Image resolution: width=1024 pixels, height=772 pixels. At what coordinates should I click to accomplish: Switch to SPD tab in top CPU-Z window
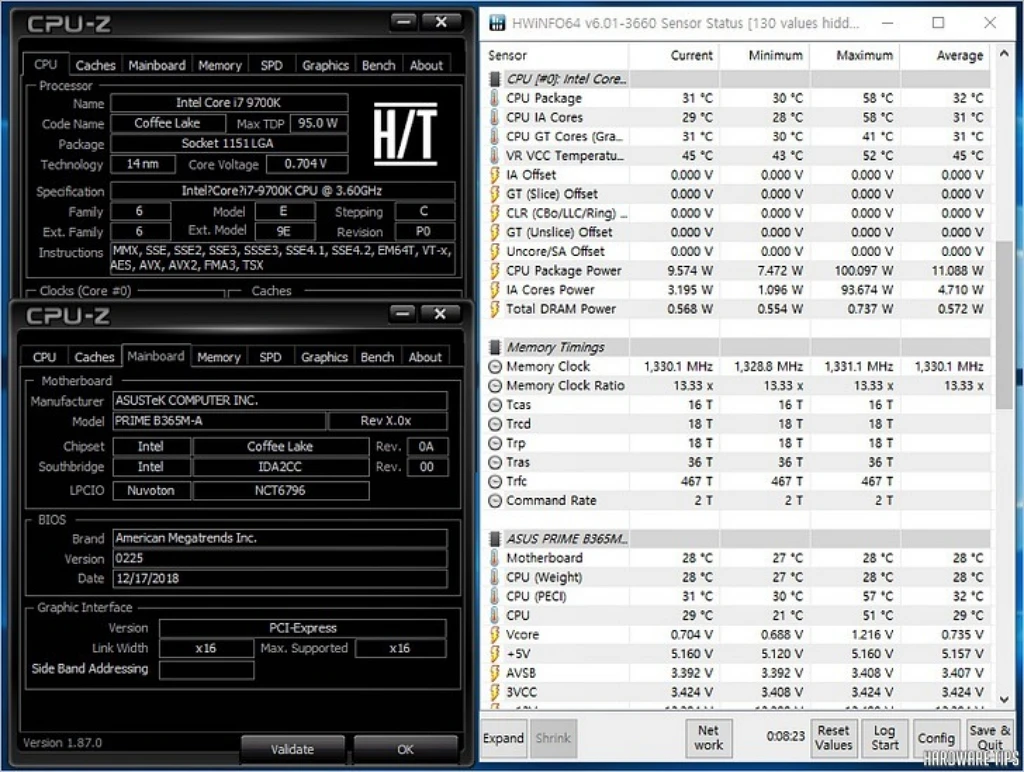point(272,65)
